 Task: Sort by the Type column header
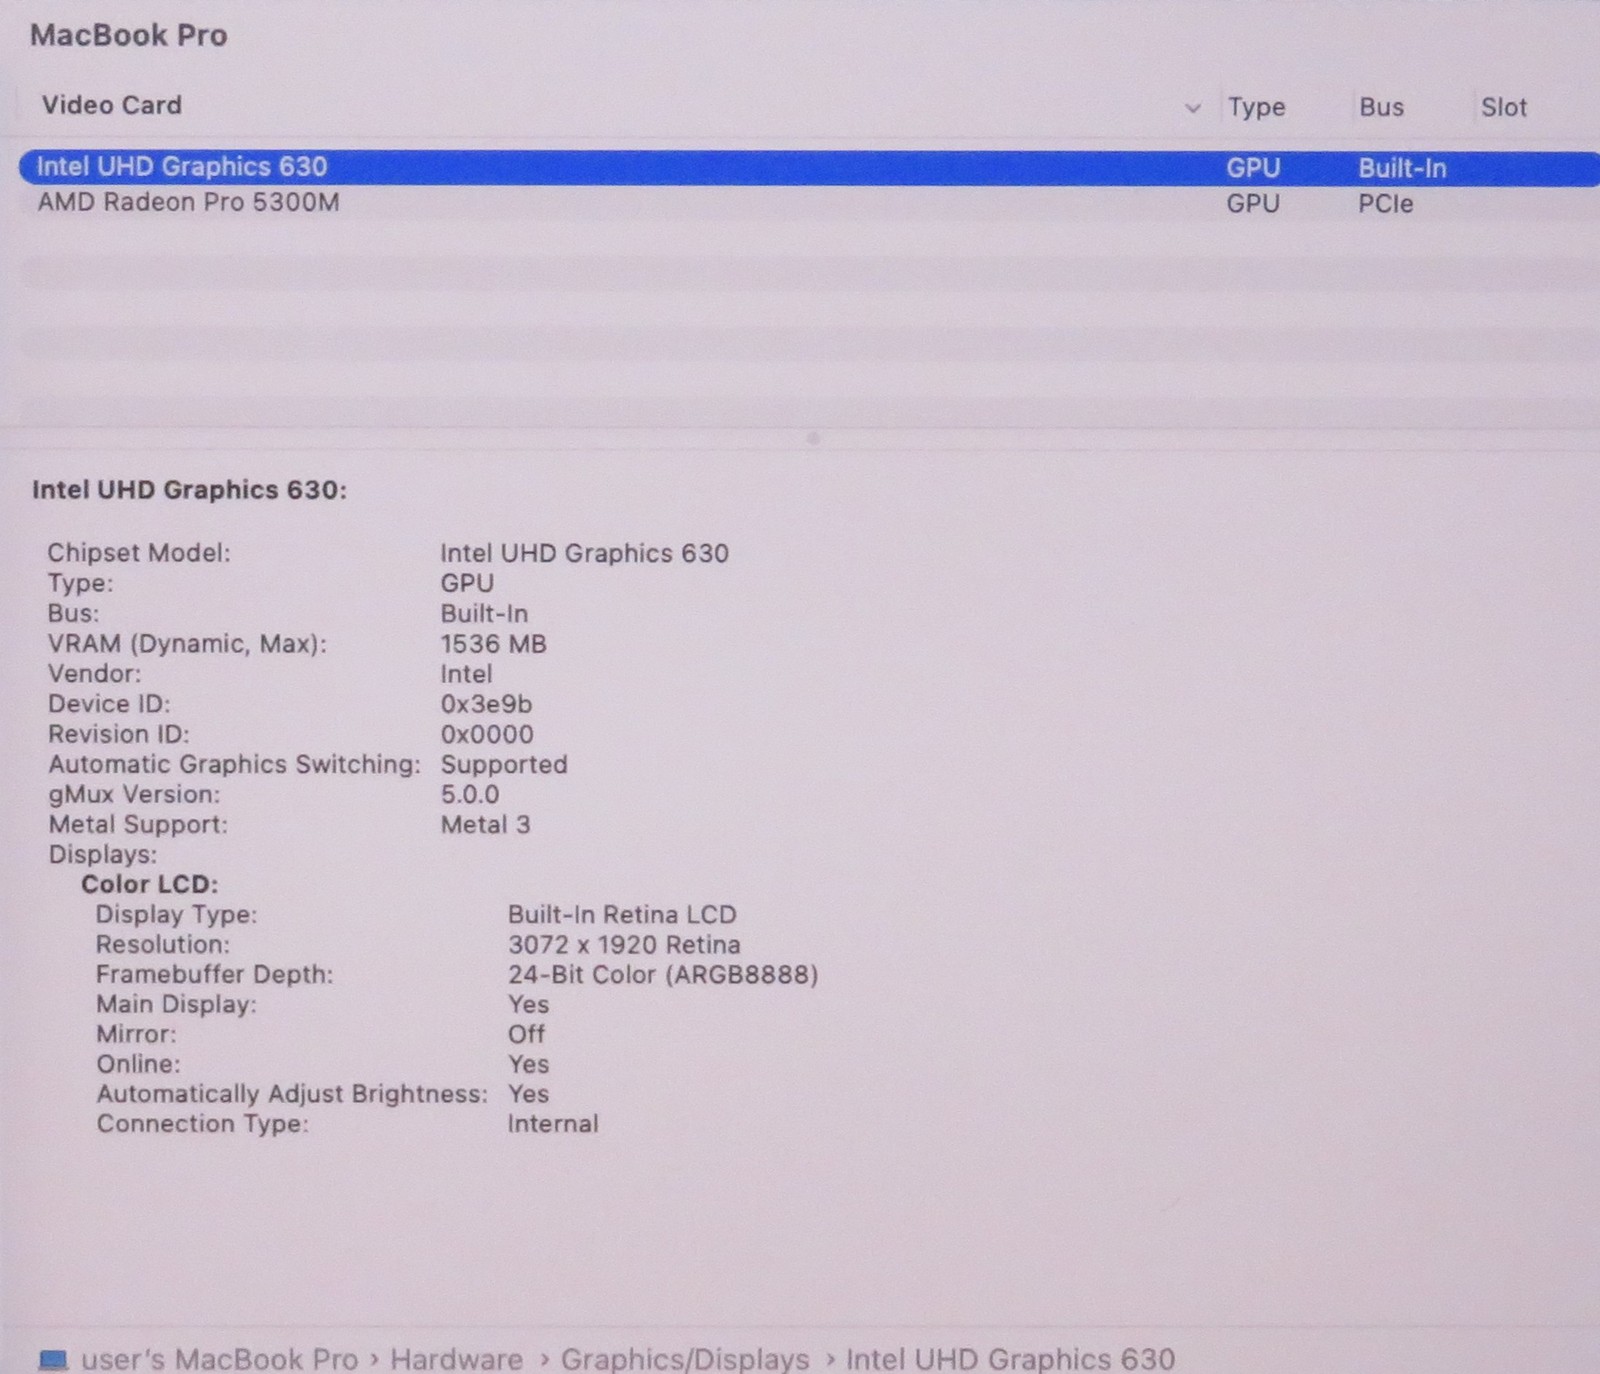pos(1256,107)
